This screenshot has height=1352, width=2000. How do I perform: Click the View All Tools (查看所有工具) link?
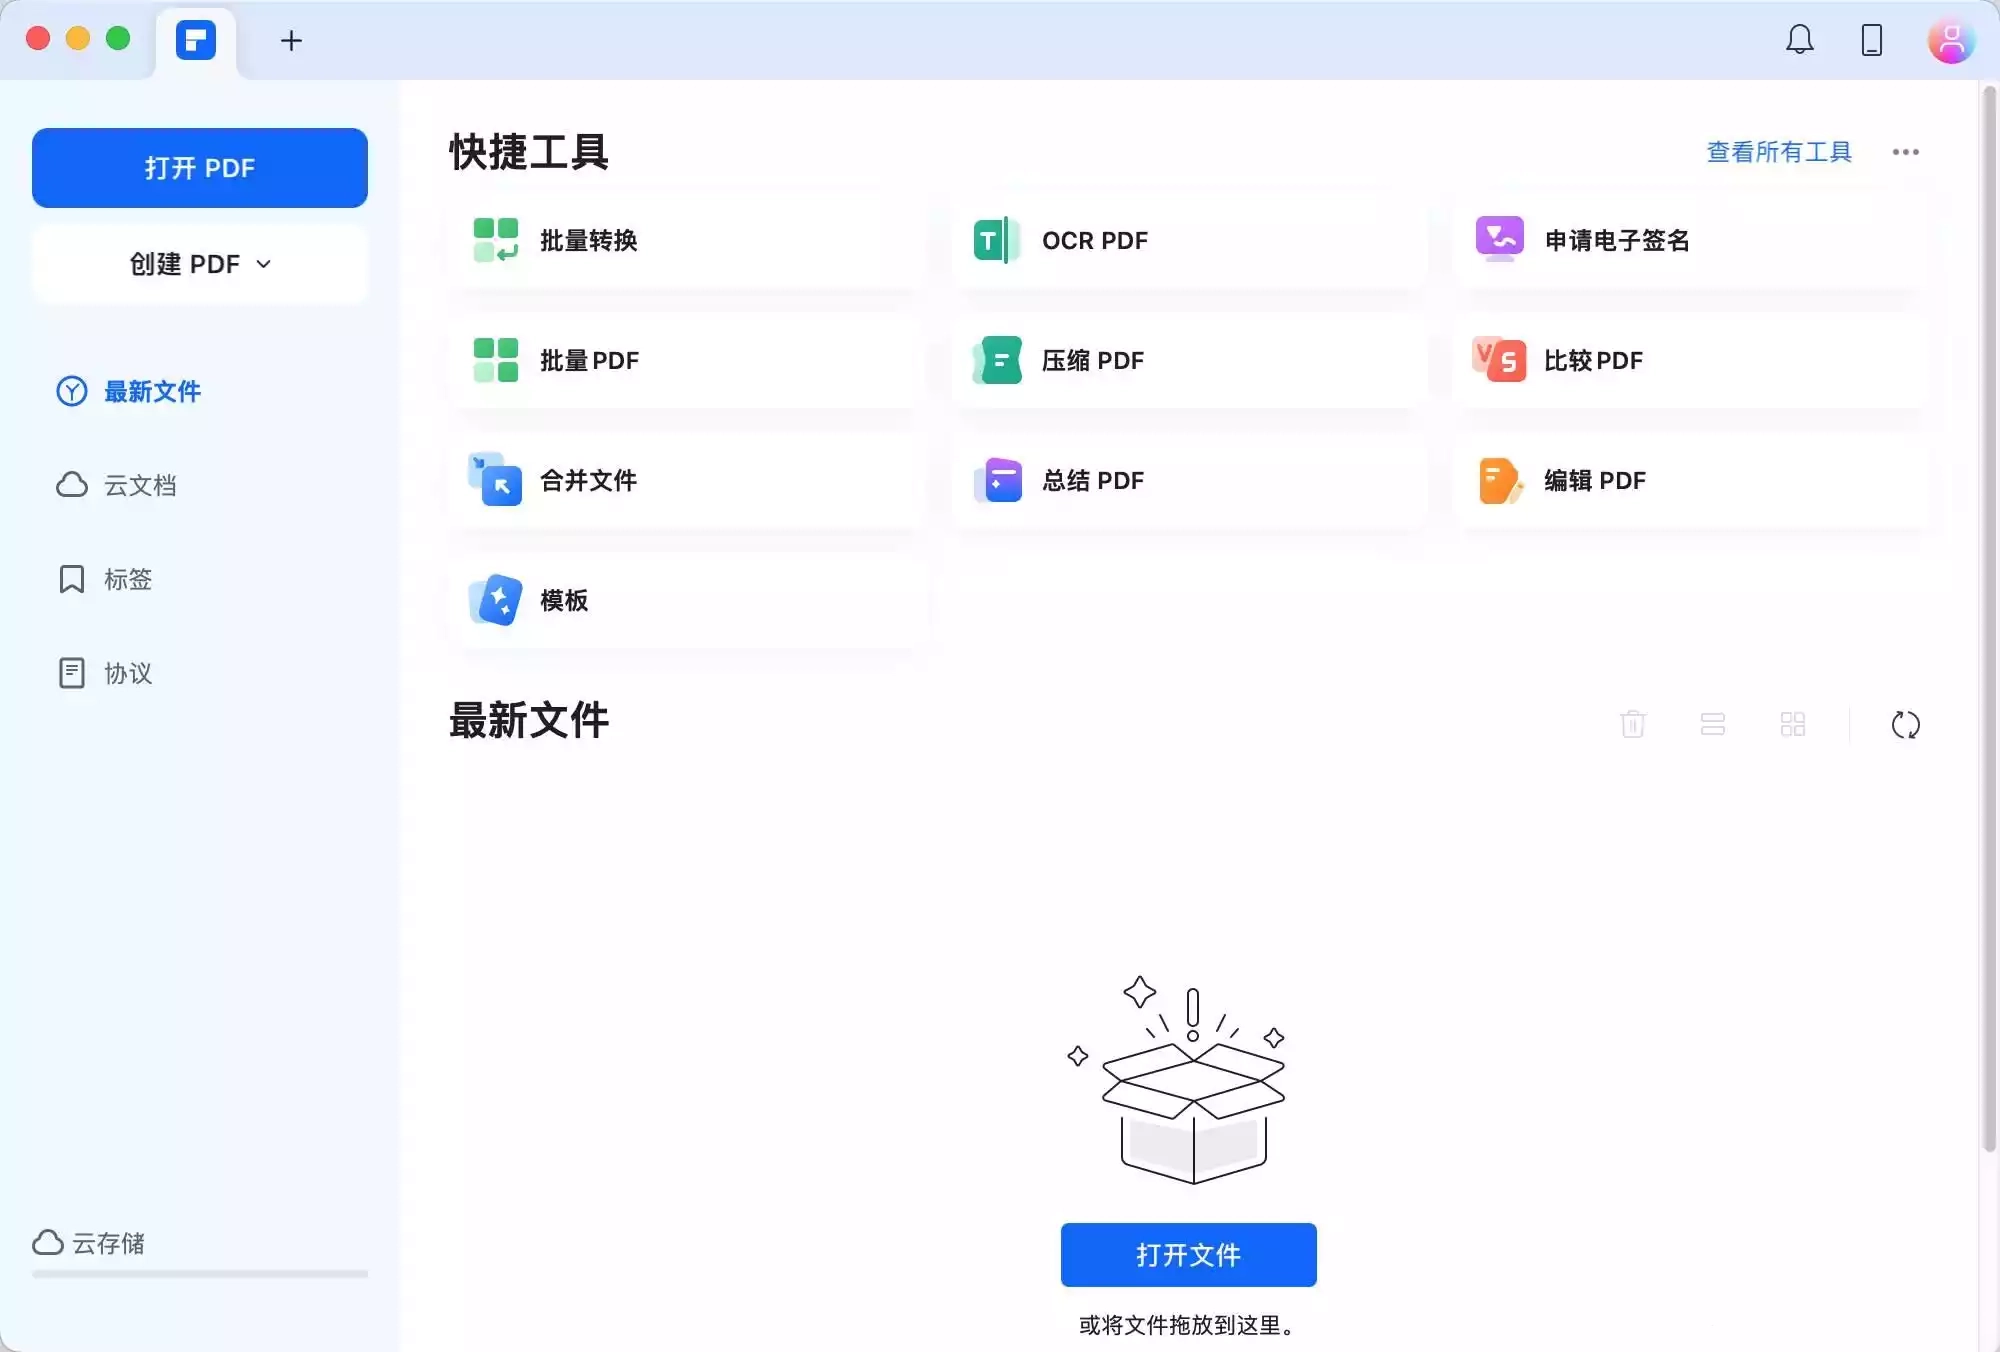pos(1778,152)
